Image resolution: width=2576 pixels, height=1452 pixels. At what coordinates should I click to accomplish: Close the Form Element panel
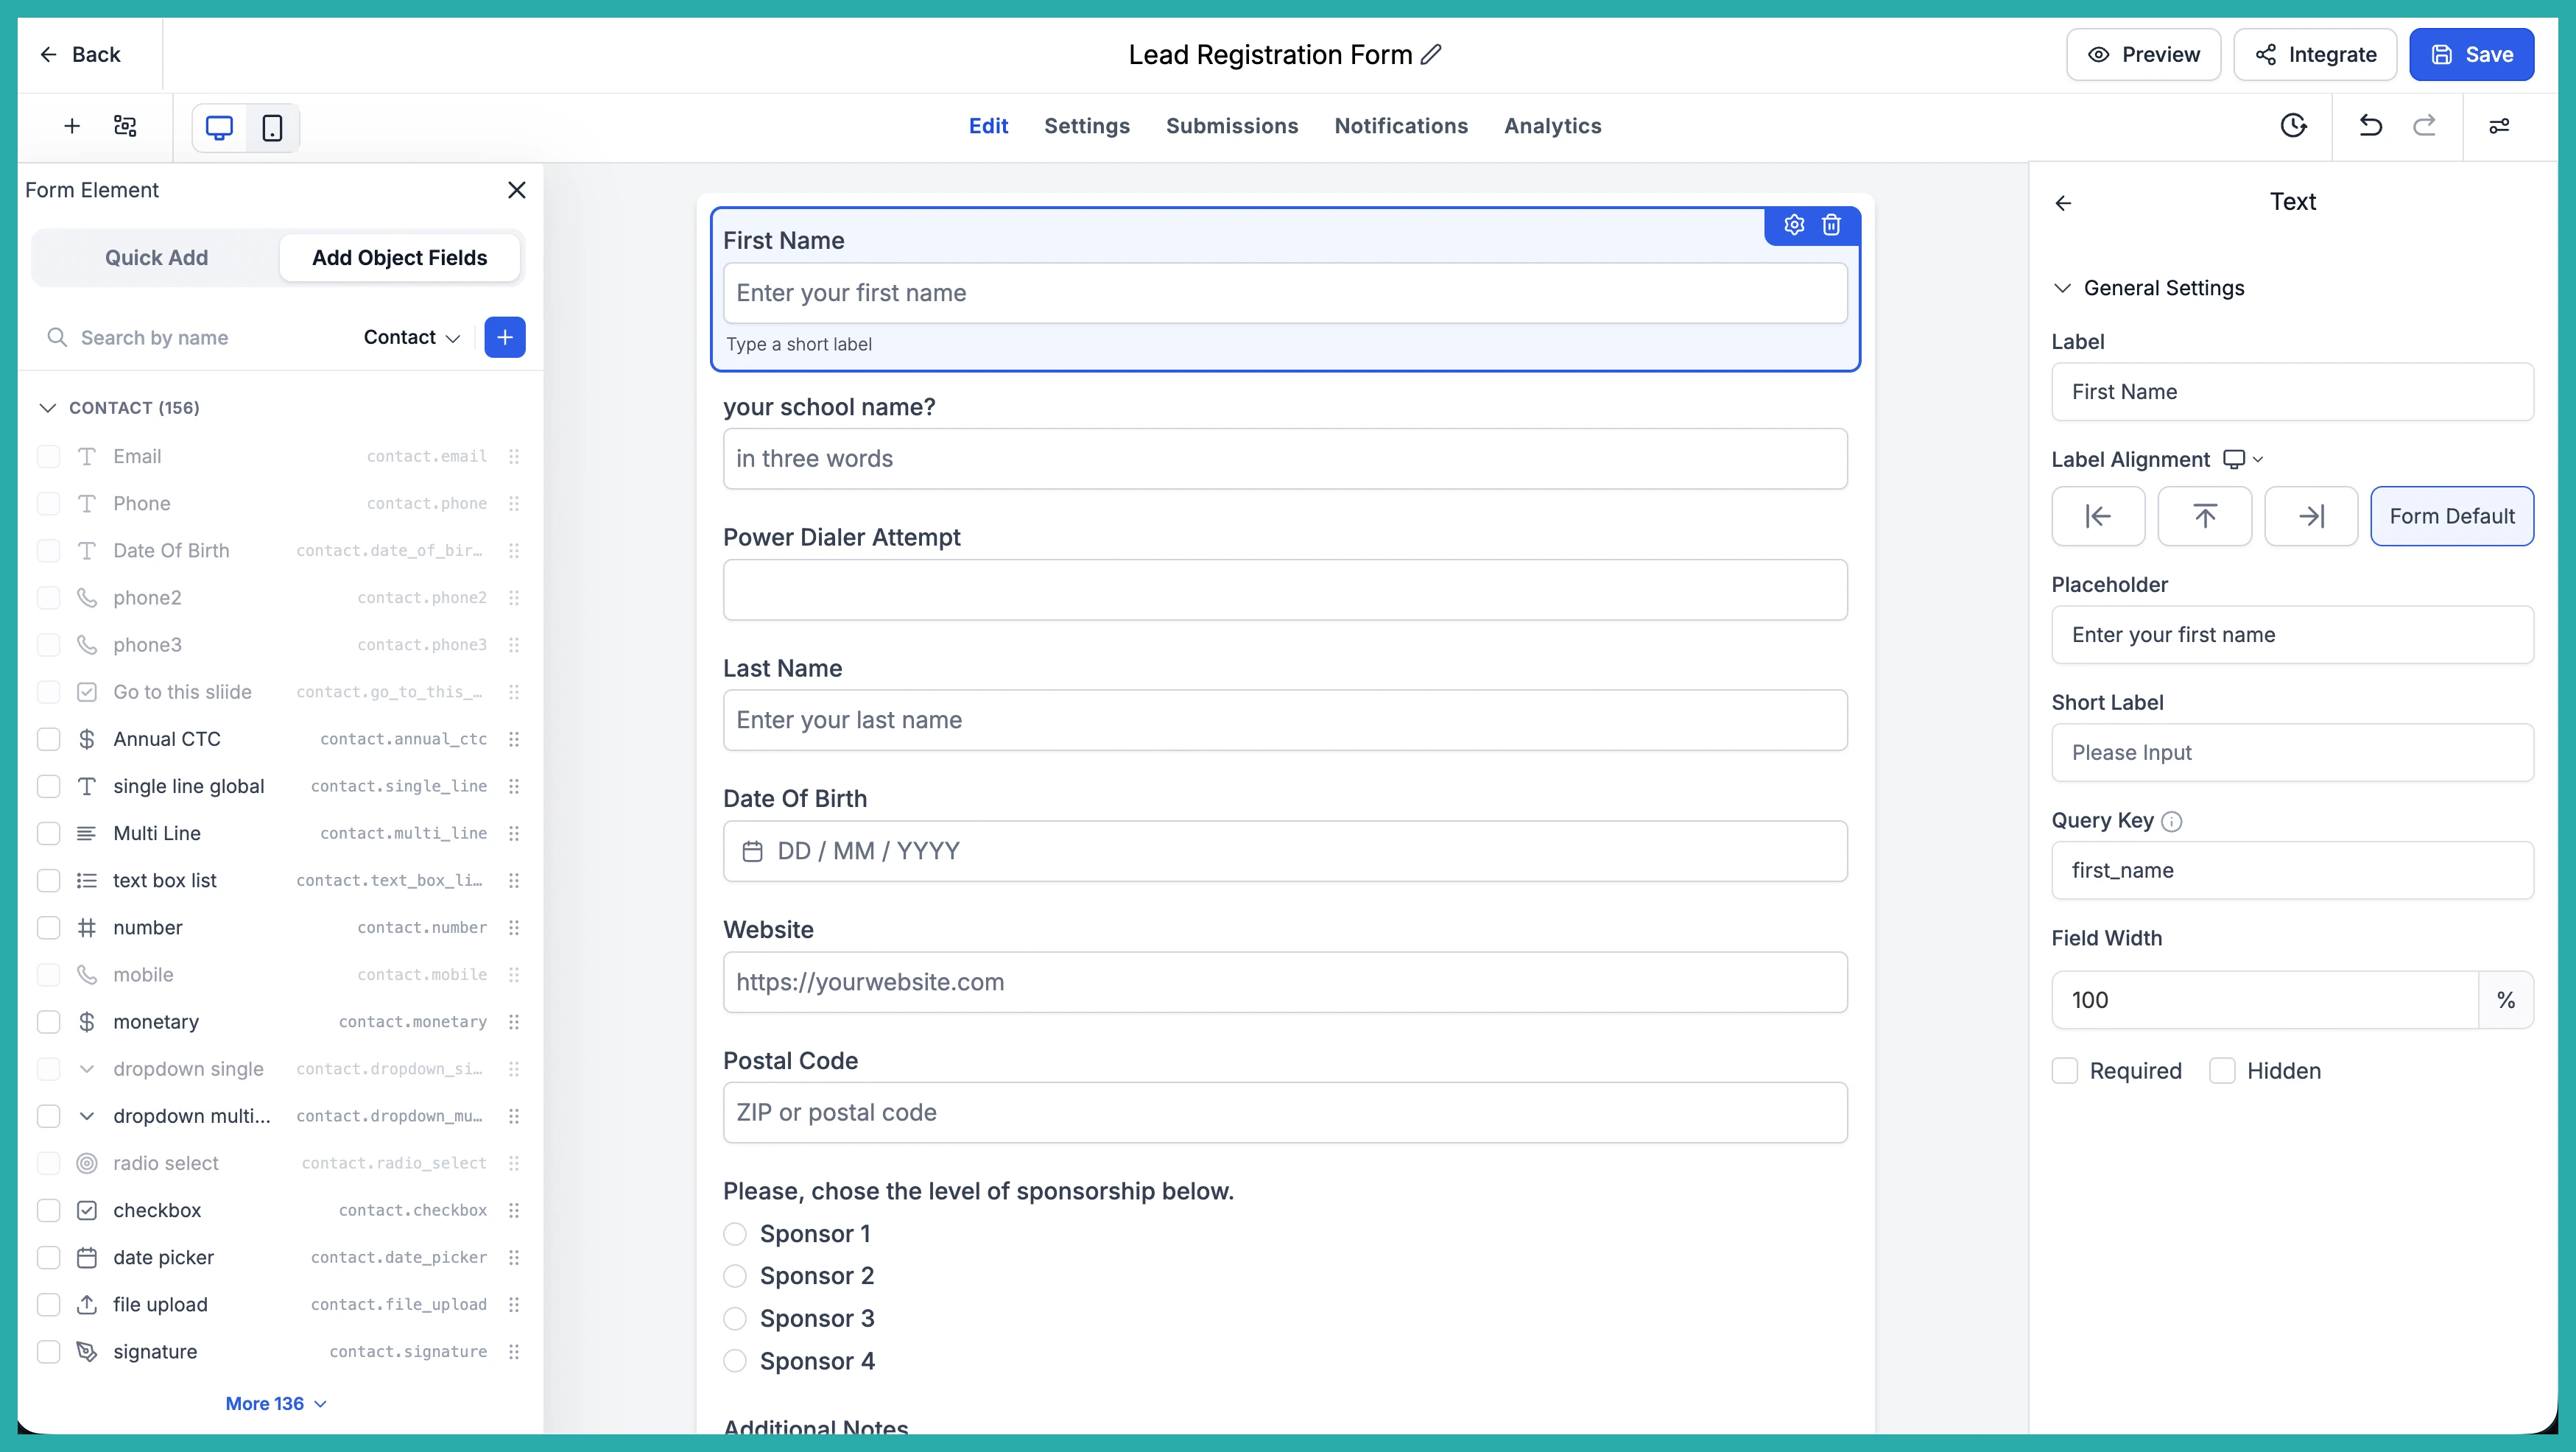tap(516, 190)
